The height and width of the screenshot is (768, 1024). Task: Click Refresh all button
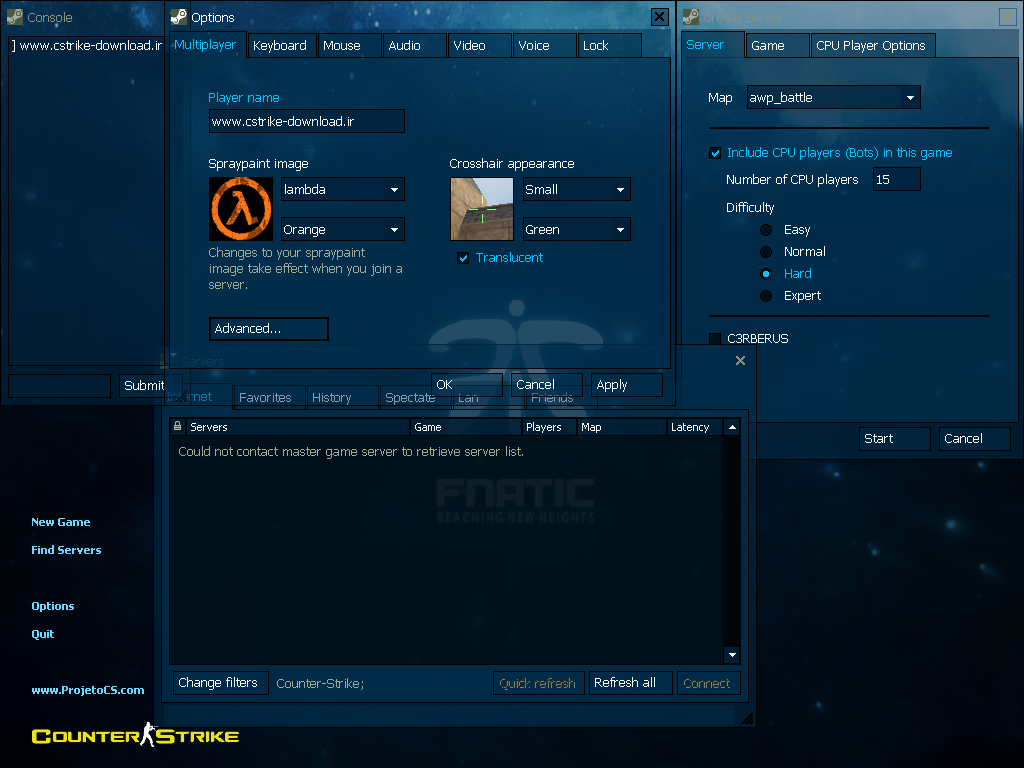click(x=630, y=683)
